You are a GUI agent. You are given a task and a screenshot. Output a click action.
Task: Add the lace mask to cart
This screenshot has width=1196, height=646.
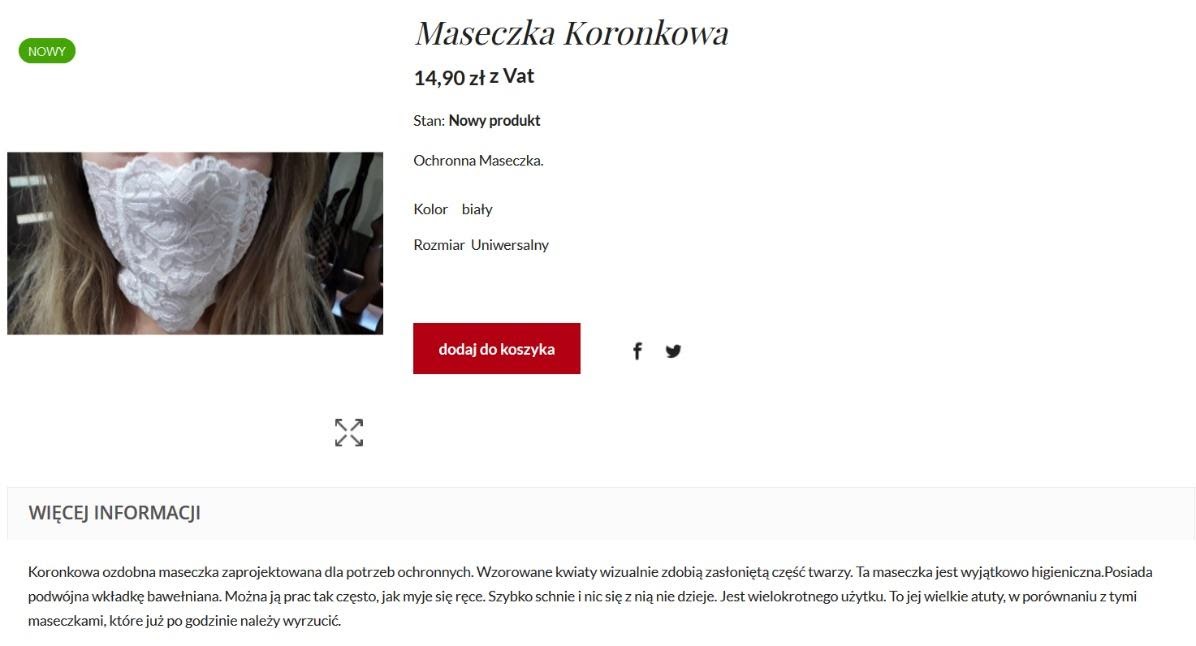coord(497,349)
